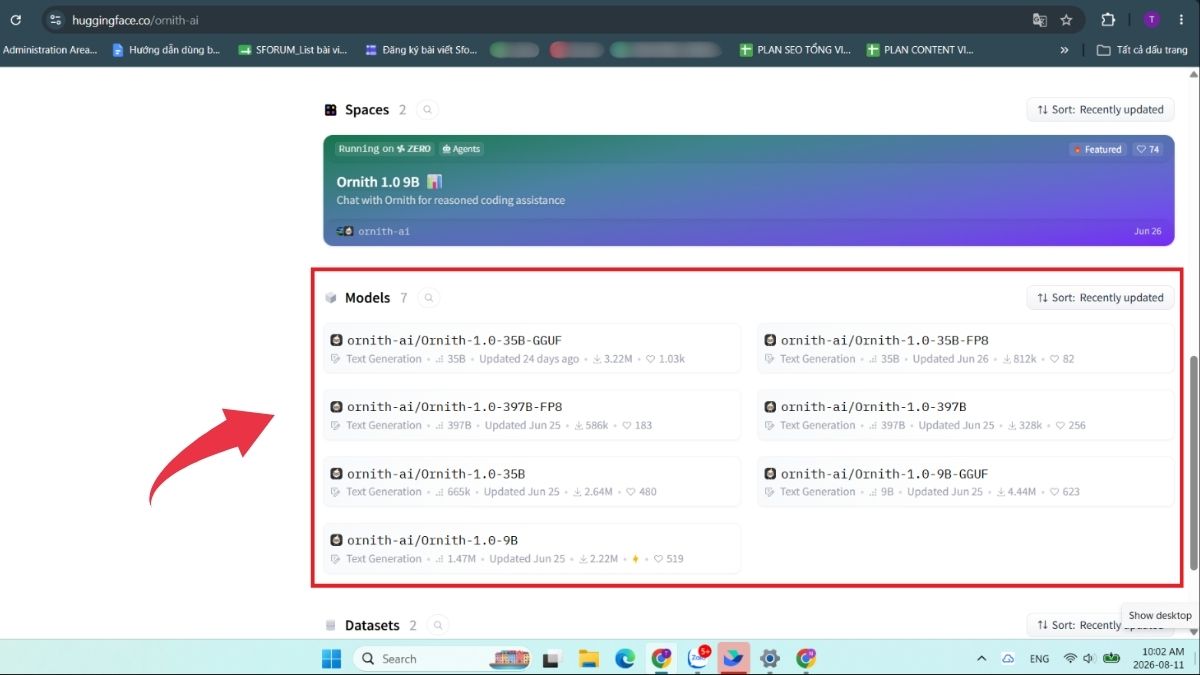The image size is (1200, 675).
Task: Open Microsoft Edge from the taskbar
Action: tap(625, 658)
